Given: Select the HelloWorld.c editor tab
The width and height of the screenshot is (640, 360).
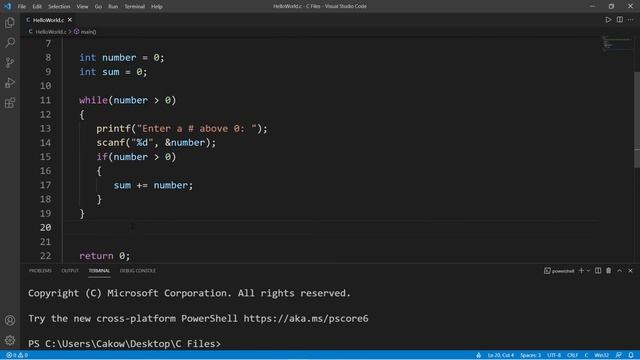Looking at the screenshot, I should point(49,20).
